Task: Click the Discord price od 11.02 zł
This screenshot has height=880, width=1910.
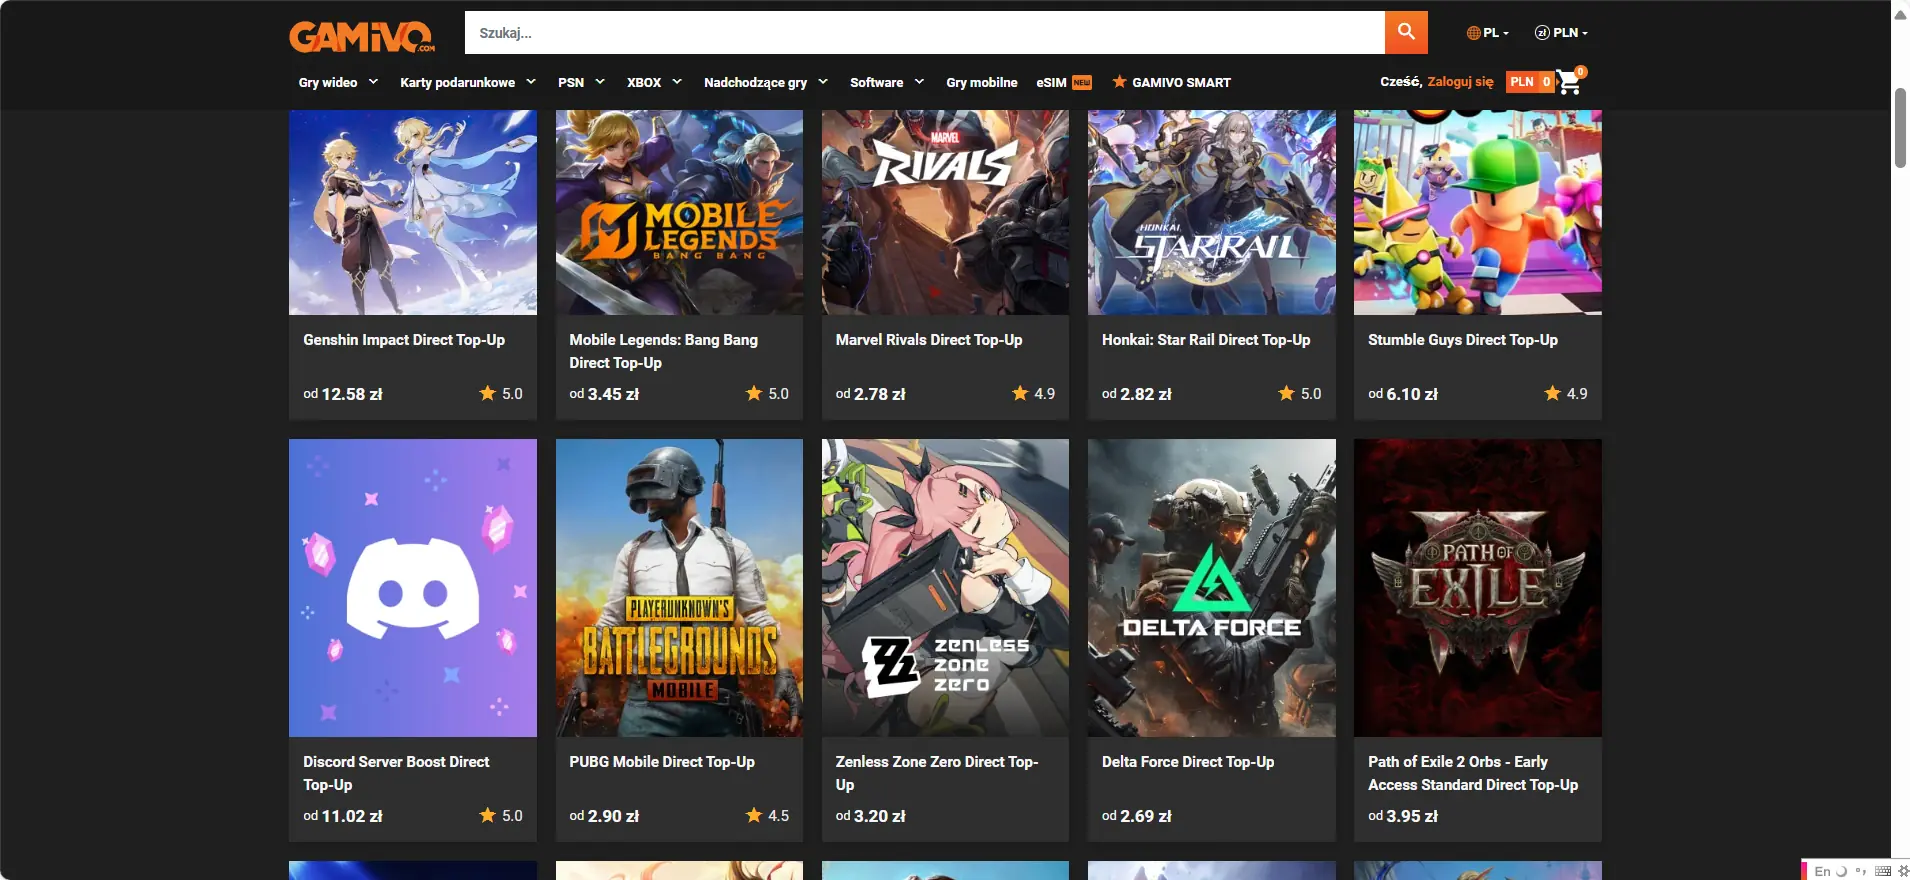Action: pyautogui.click(x=343, y=816)
